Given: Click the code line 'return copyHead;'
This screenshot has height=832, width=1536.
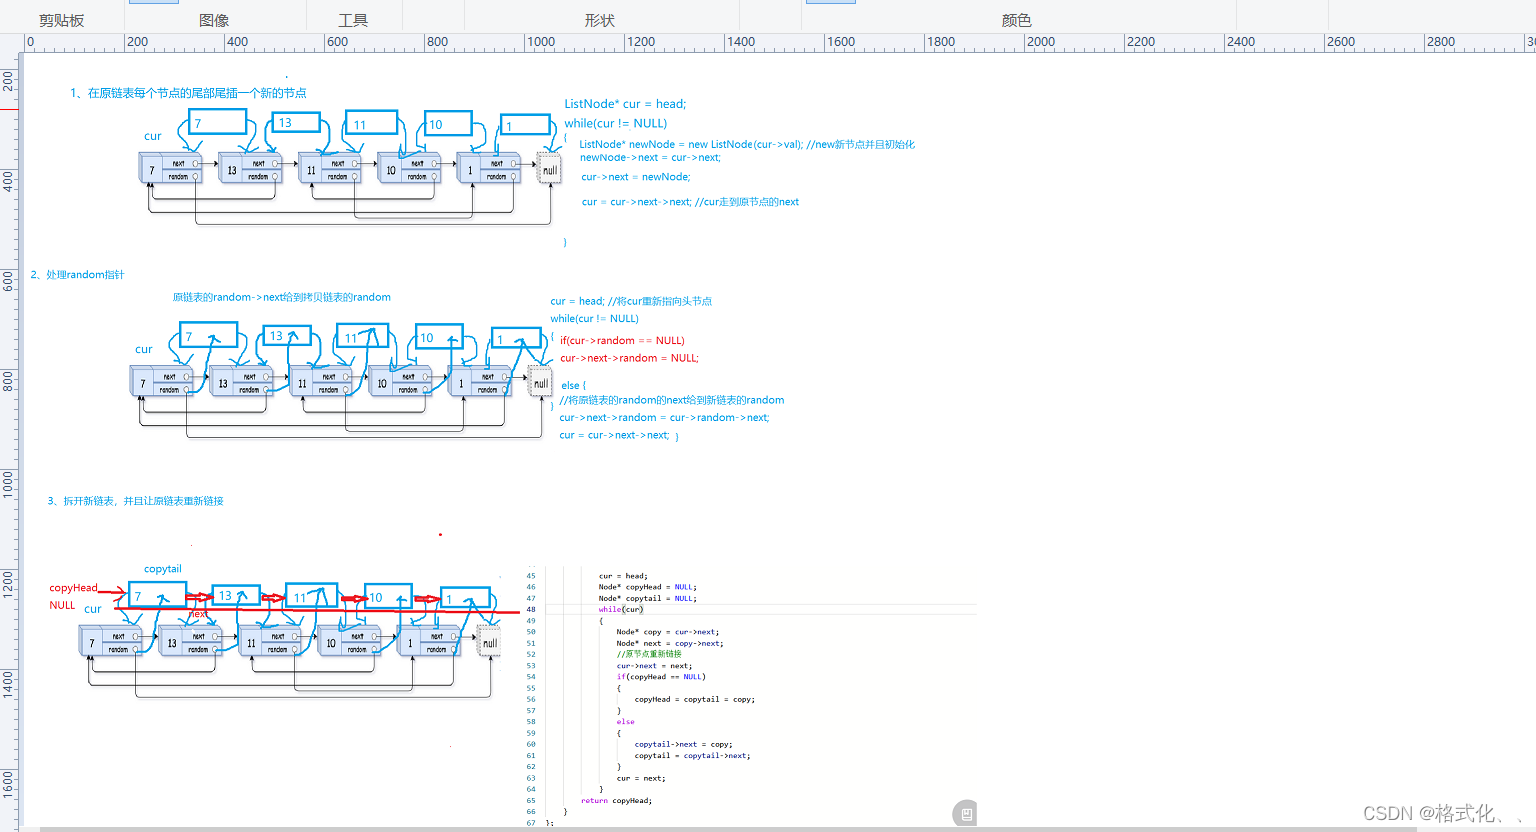Looking at the screenshot, I should coord(616,801).
